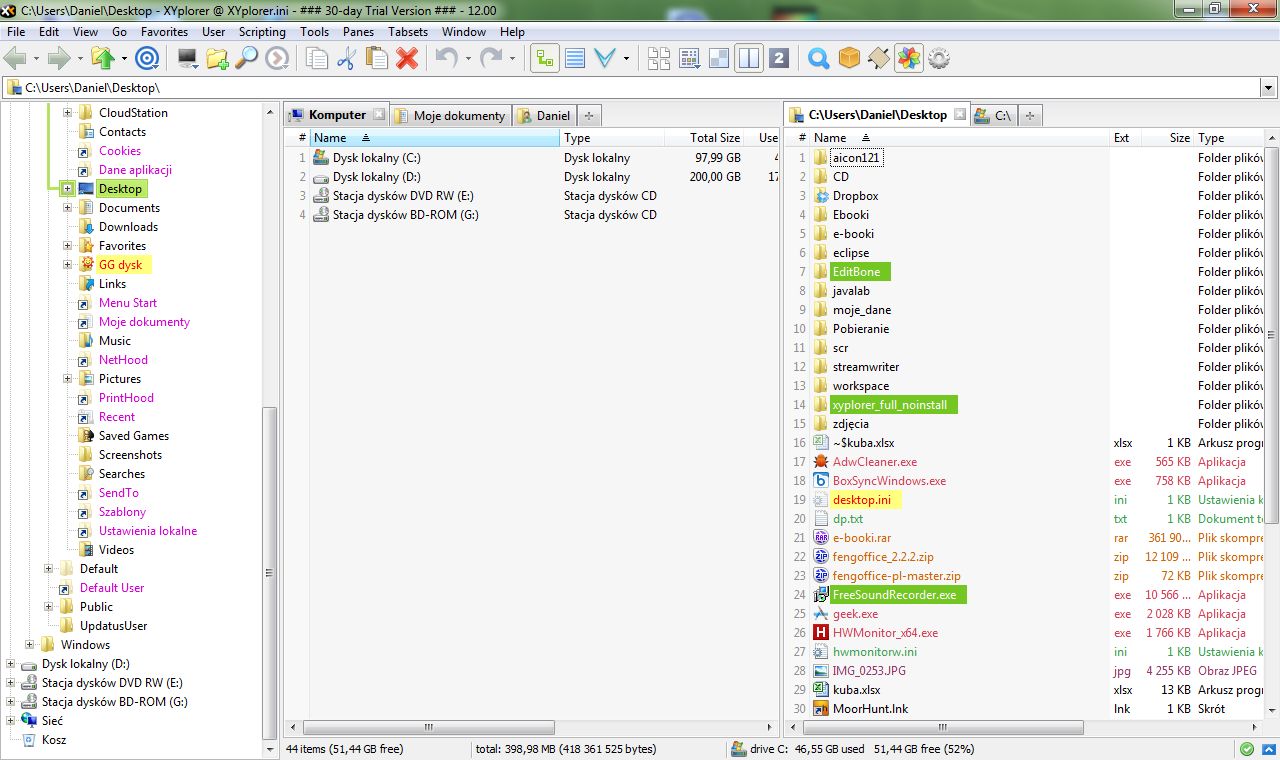Go up one folder level

point(102,58)
